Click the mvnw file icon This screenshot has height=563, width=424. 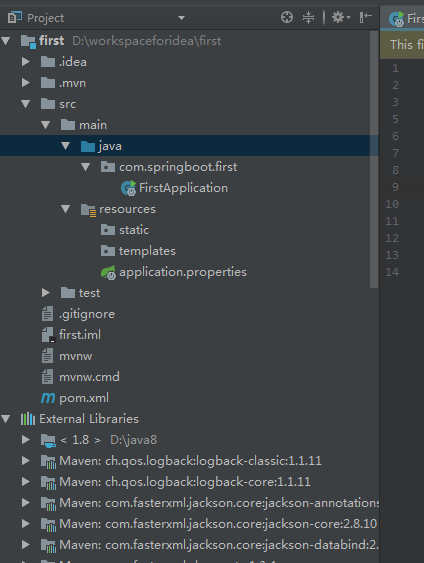pyautogui.click(x=47, y=356)
